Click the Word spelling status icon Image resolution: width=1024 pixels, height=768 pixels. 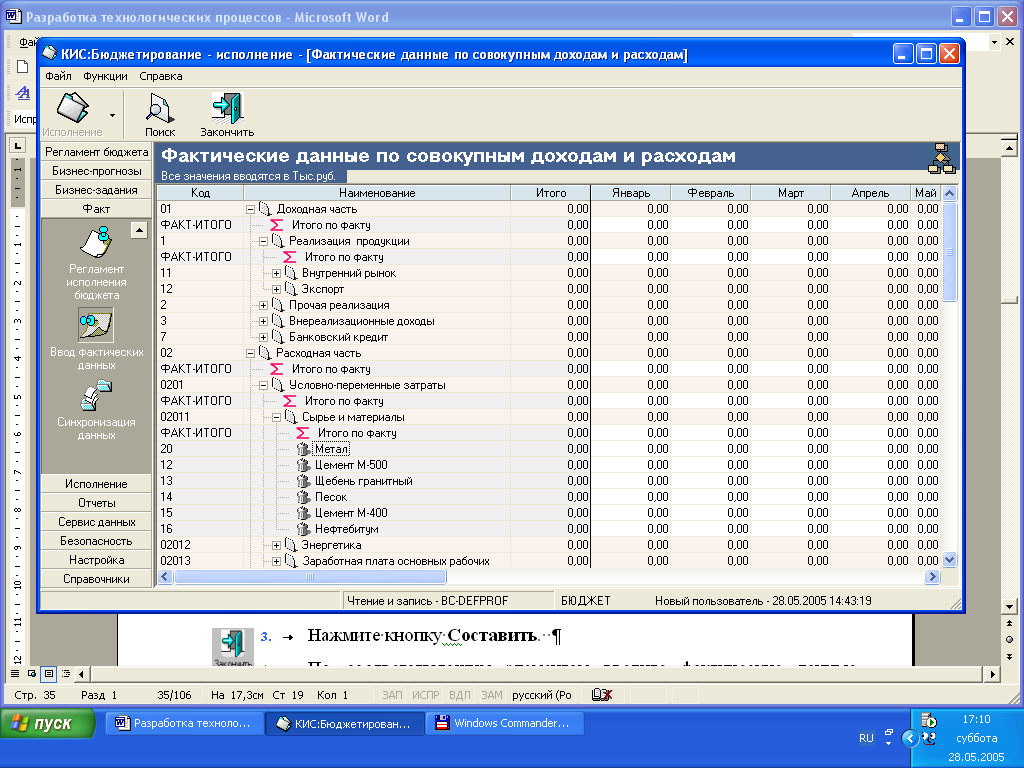601,695
